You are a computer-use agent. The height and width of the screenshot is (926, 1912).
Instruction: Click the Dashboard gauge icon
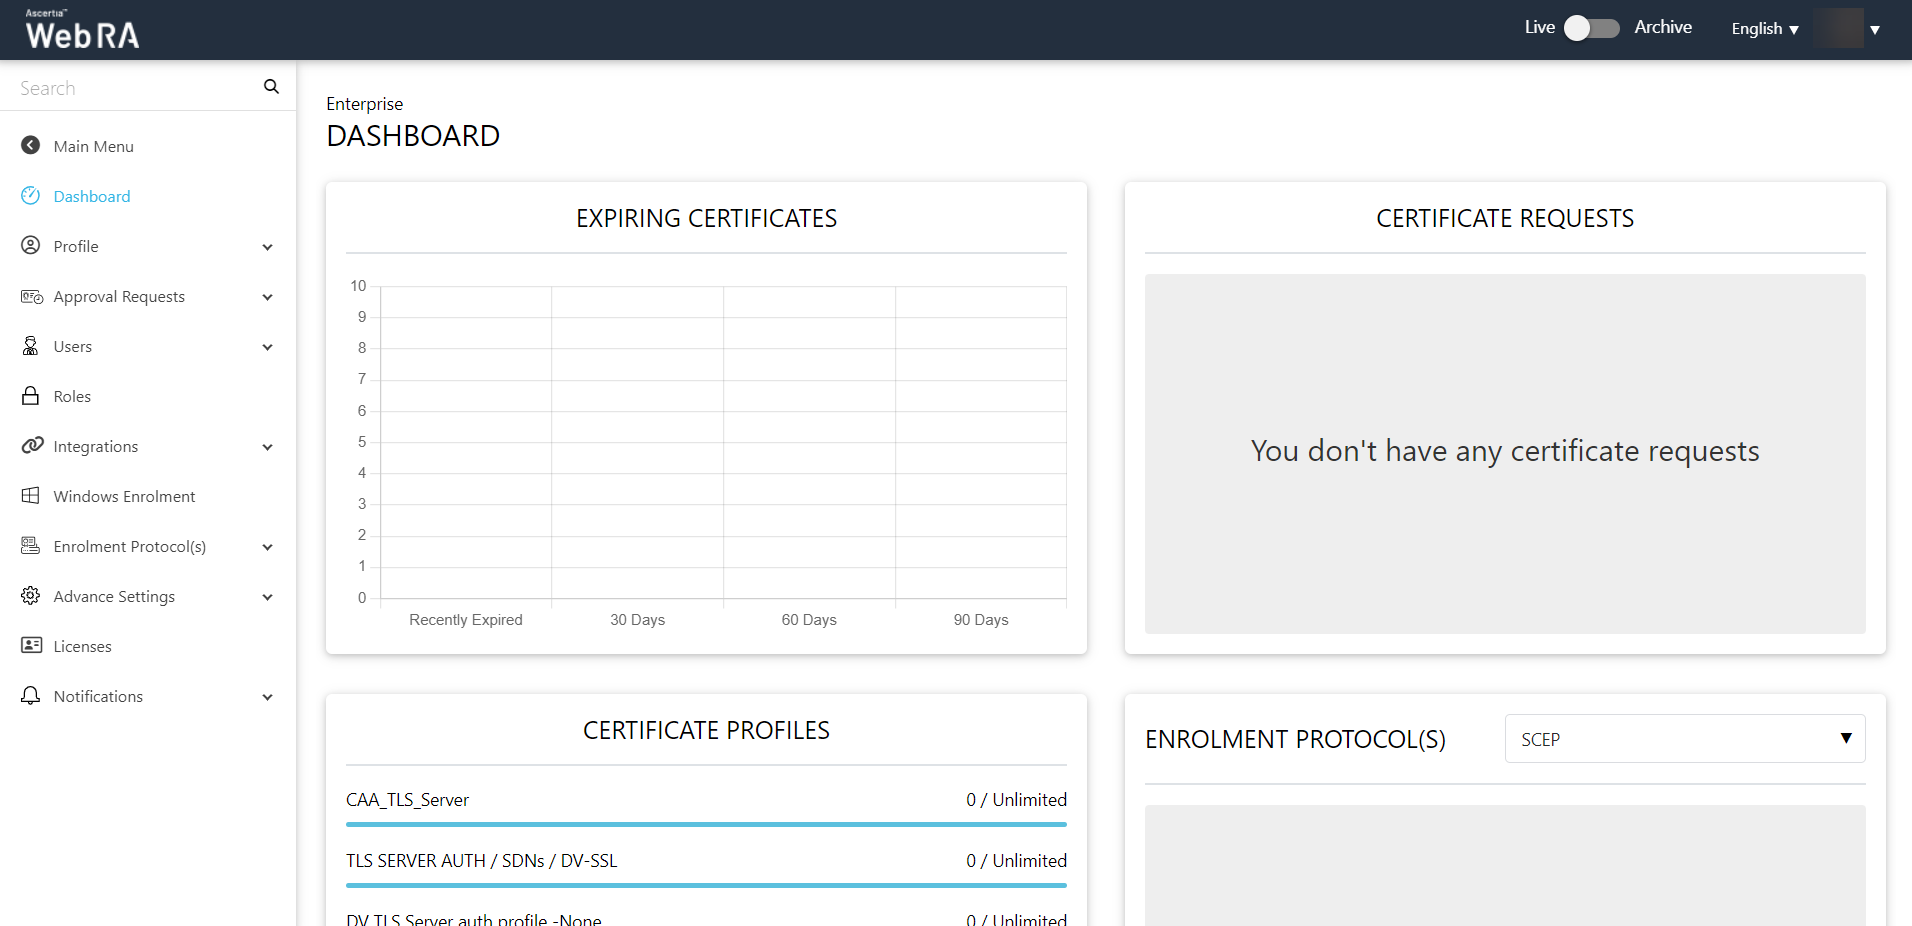point(31,196)
